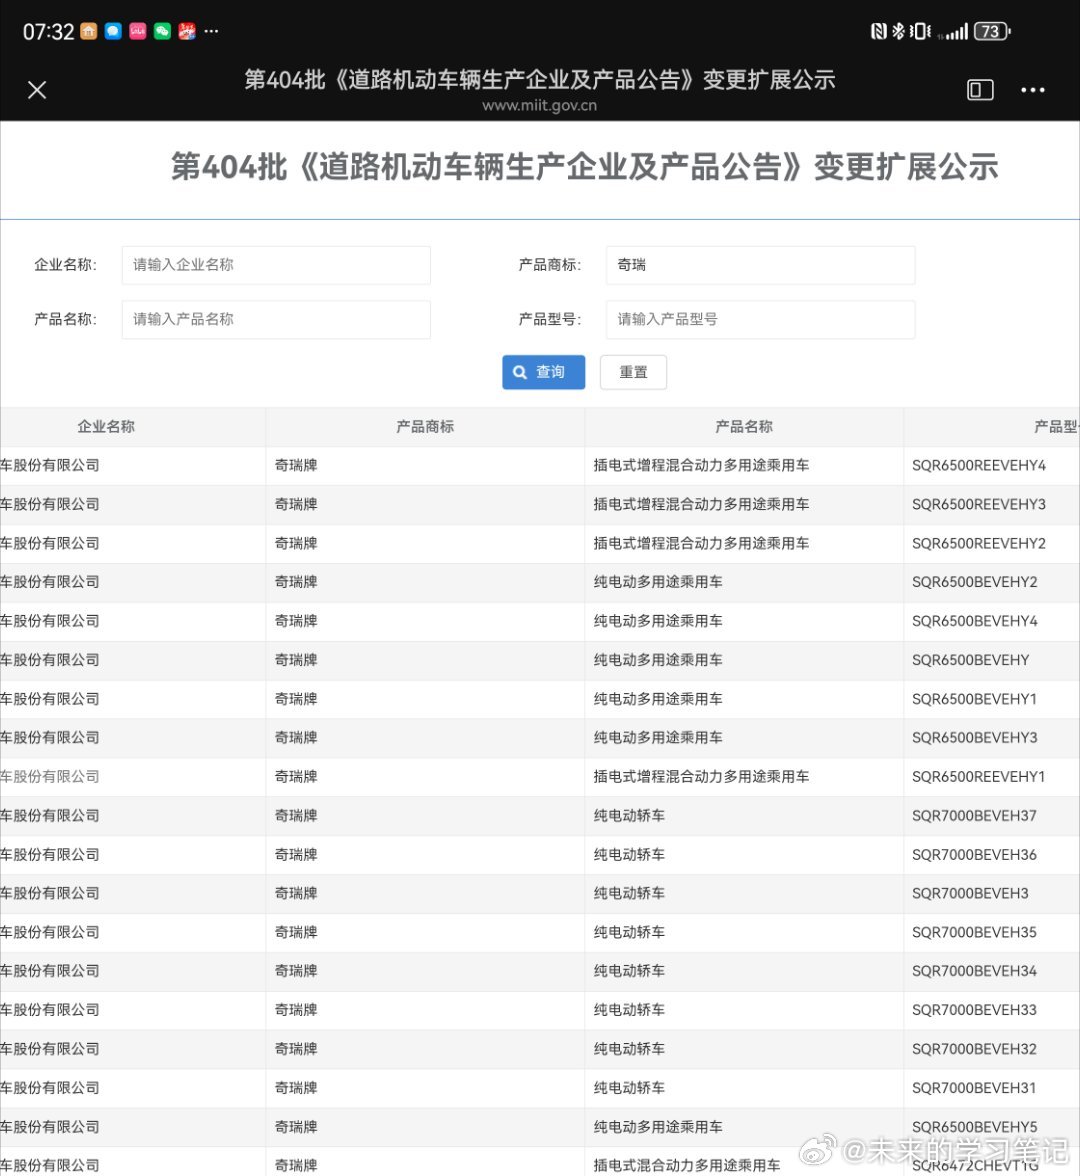This screenshot has height=1176, width=1080.
Task: Tap the Bluetooth status icon
Action: 898,32
